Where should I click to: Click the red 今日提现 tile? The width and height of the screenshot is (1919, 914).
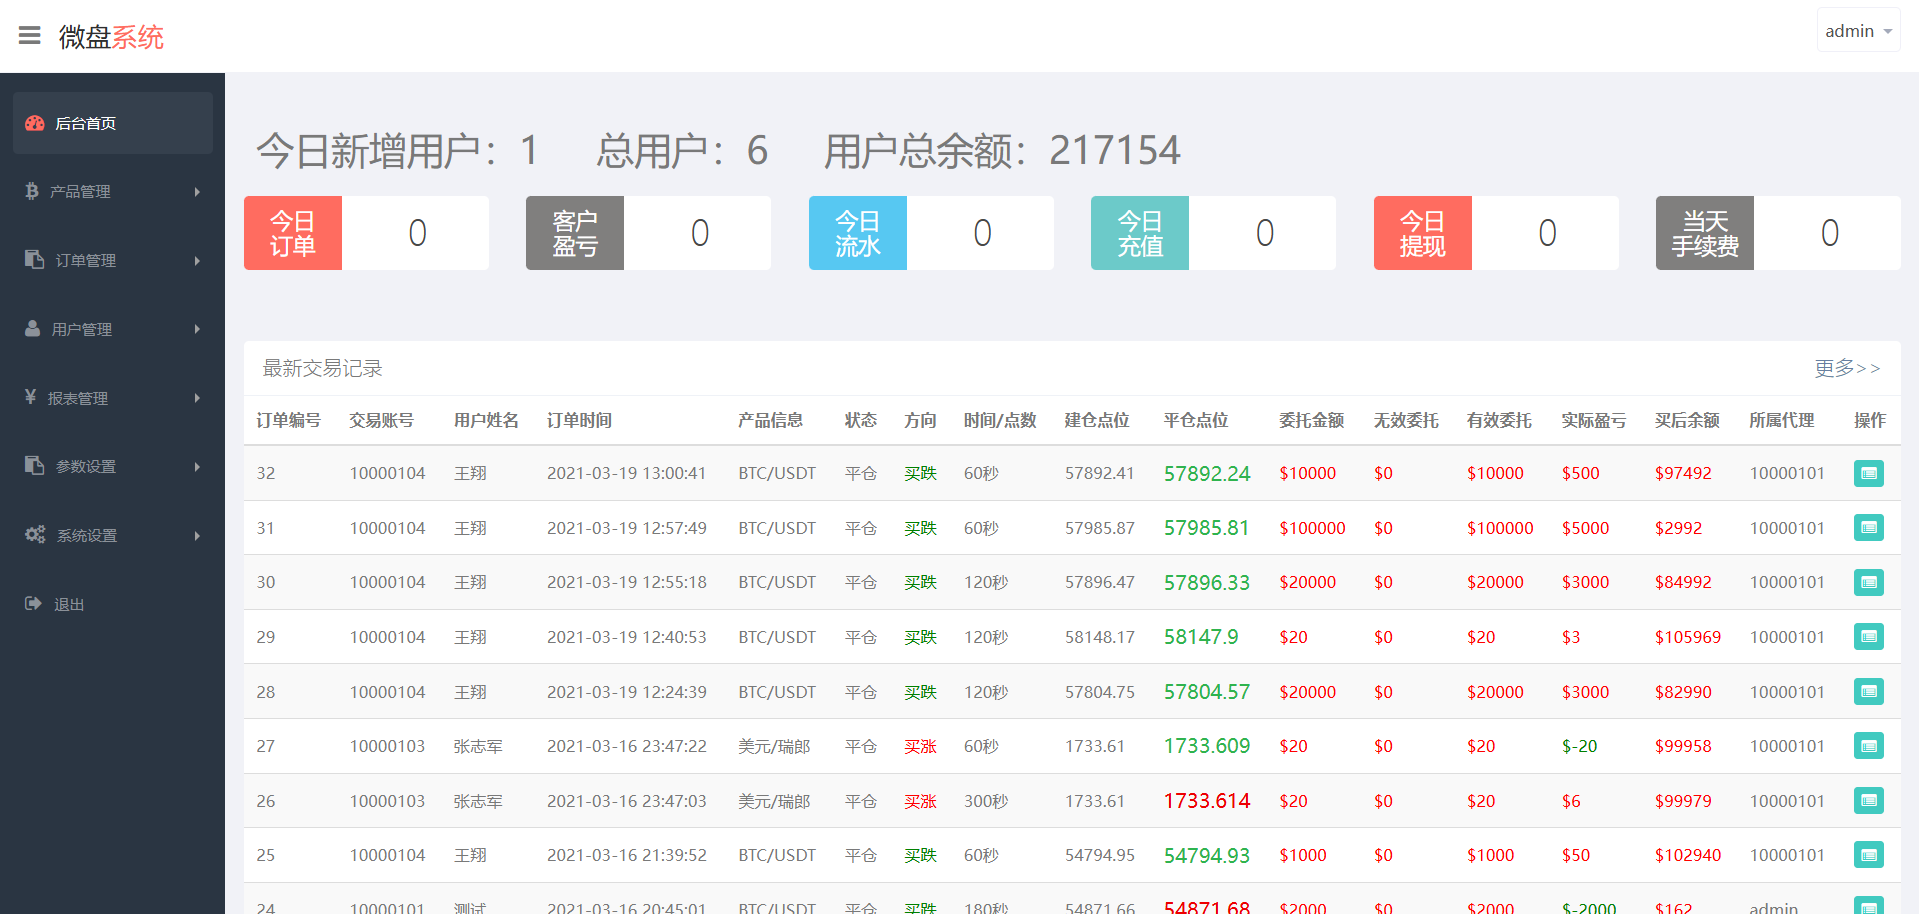(1423, 233)
